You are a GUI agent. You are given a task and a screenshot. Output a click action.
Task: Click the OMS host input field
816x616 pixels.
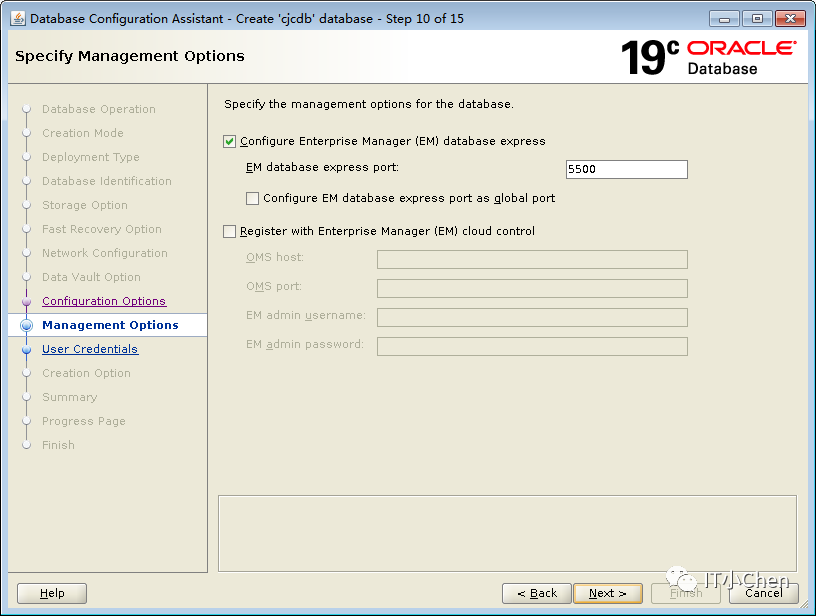click(x=532, y=259)
